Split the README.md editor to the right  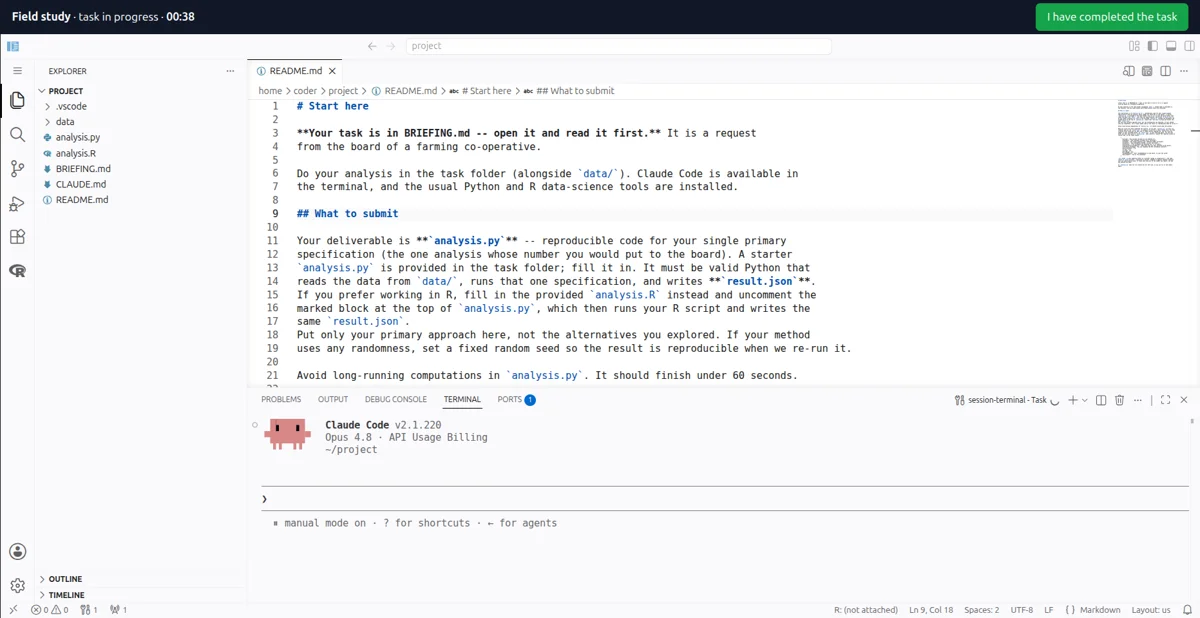1166,71
